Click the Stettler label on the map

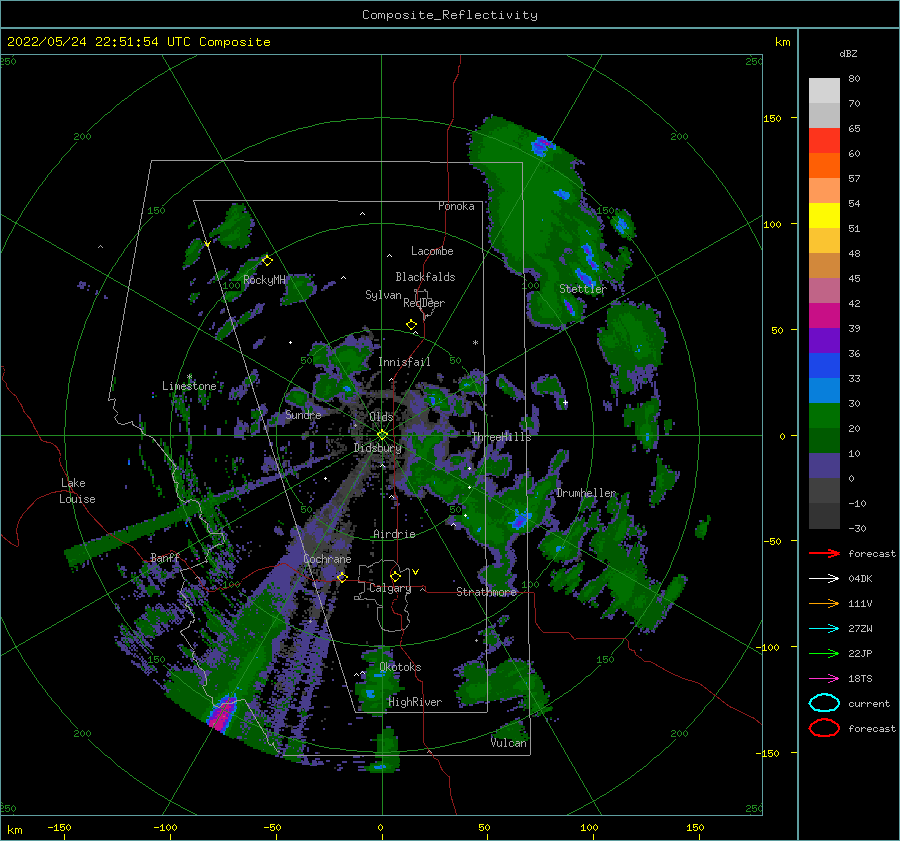(x=583, y=289)
